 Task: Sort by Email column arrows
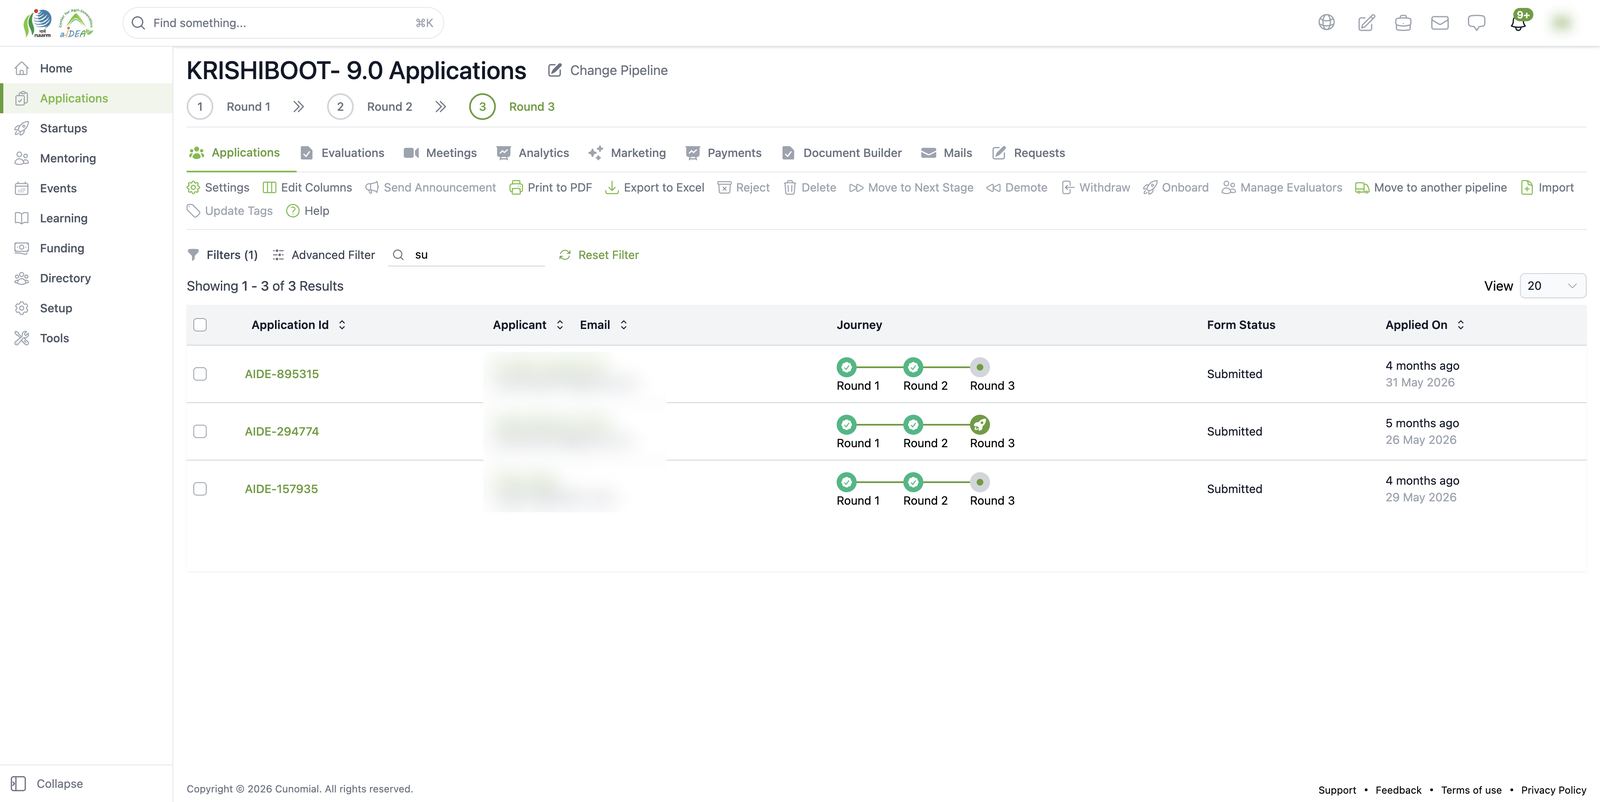pyautogui.click(x=624, y=325)
